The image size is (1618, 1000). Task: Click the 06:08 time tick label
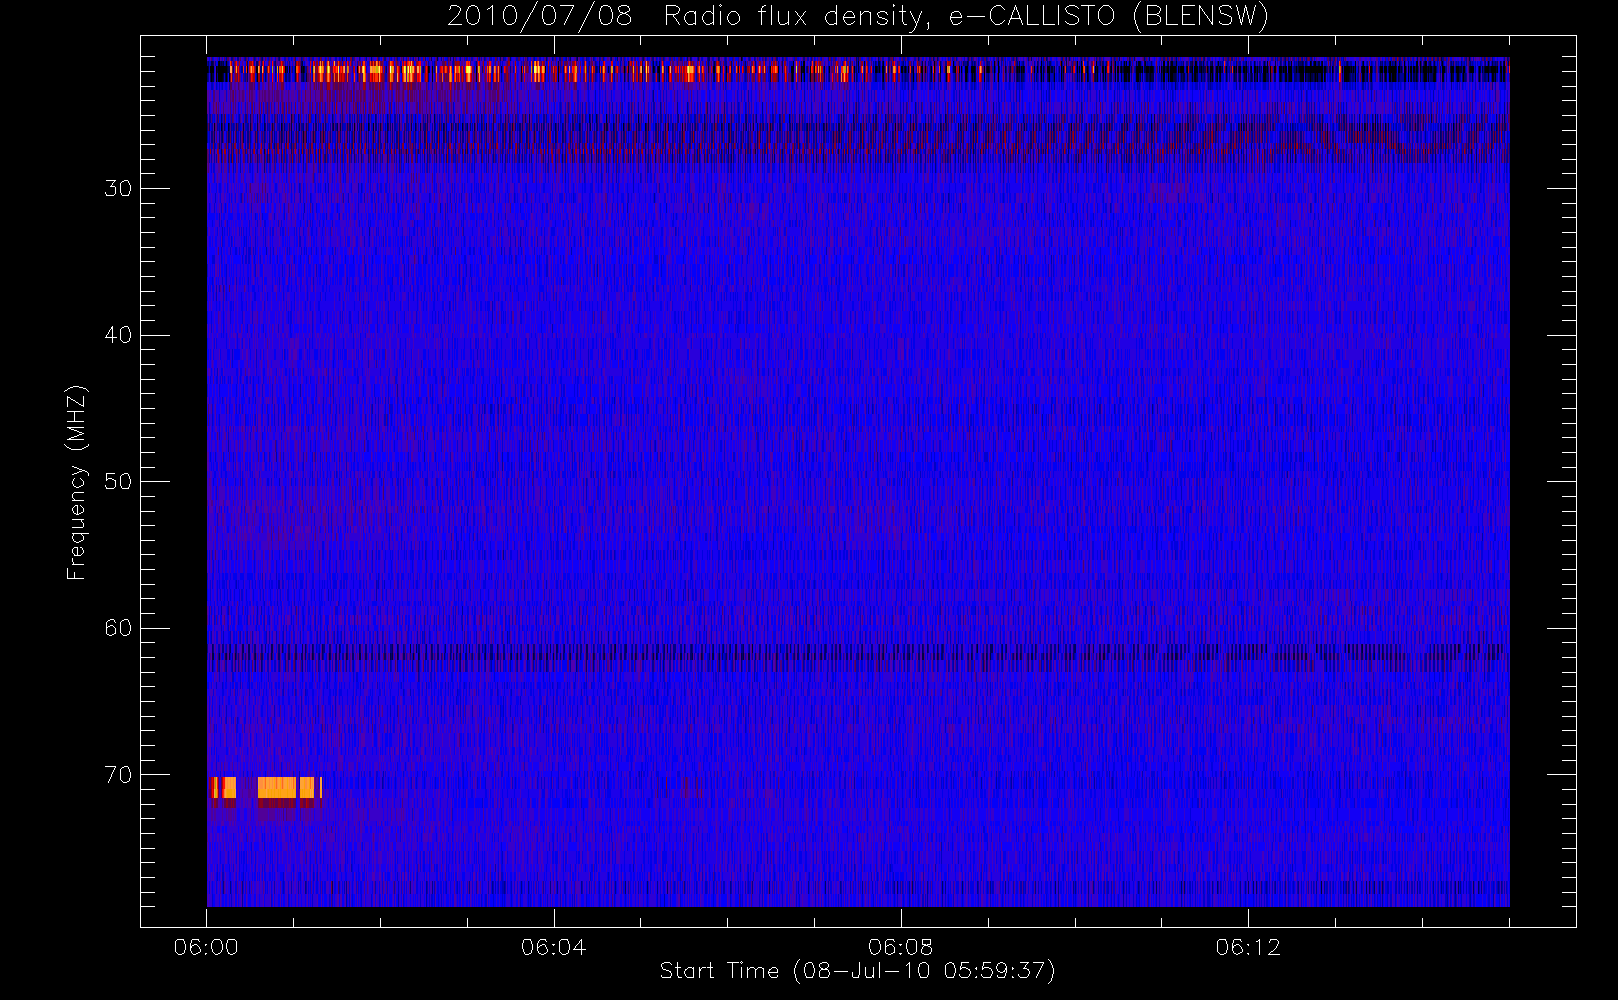click(x=900, y=947)
